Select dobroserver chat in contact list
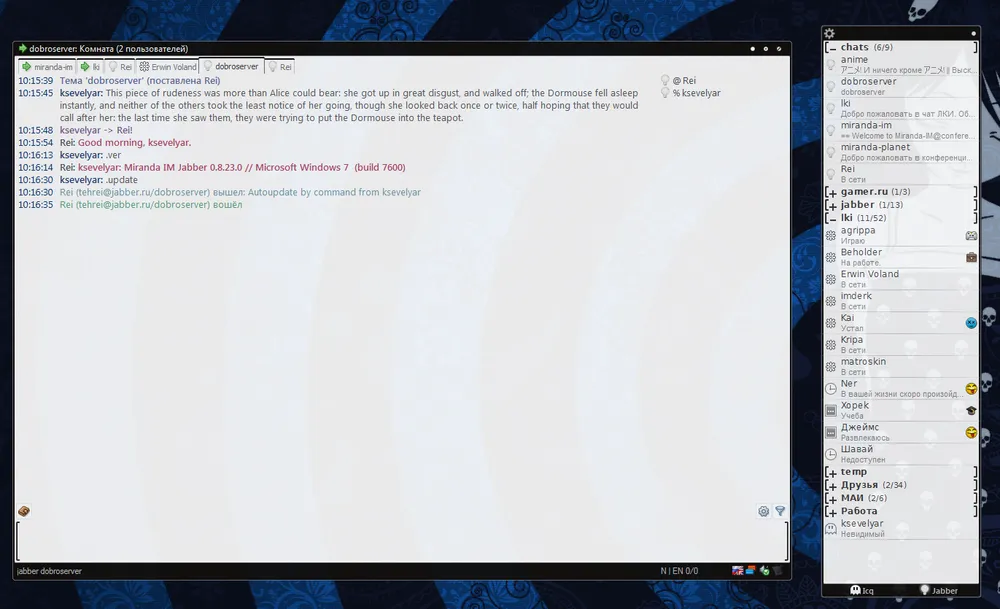The image size is (1000, 609). tap(901, 86)
